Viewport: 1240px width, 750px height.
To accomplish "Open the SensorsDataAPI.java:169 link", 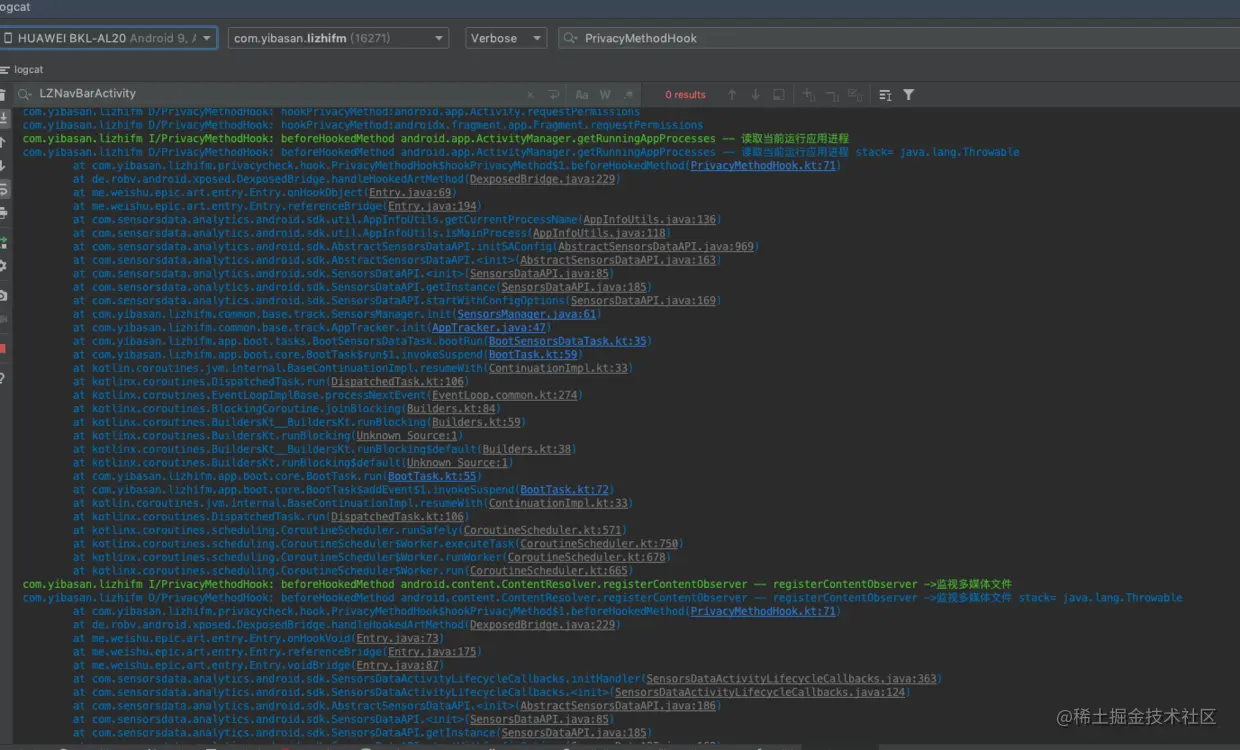I will coord(643,300).
